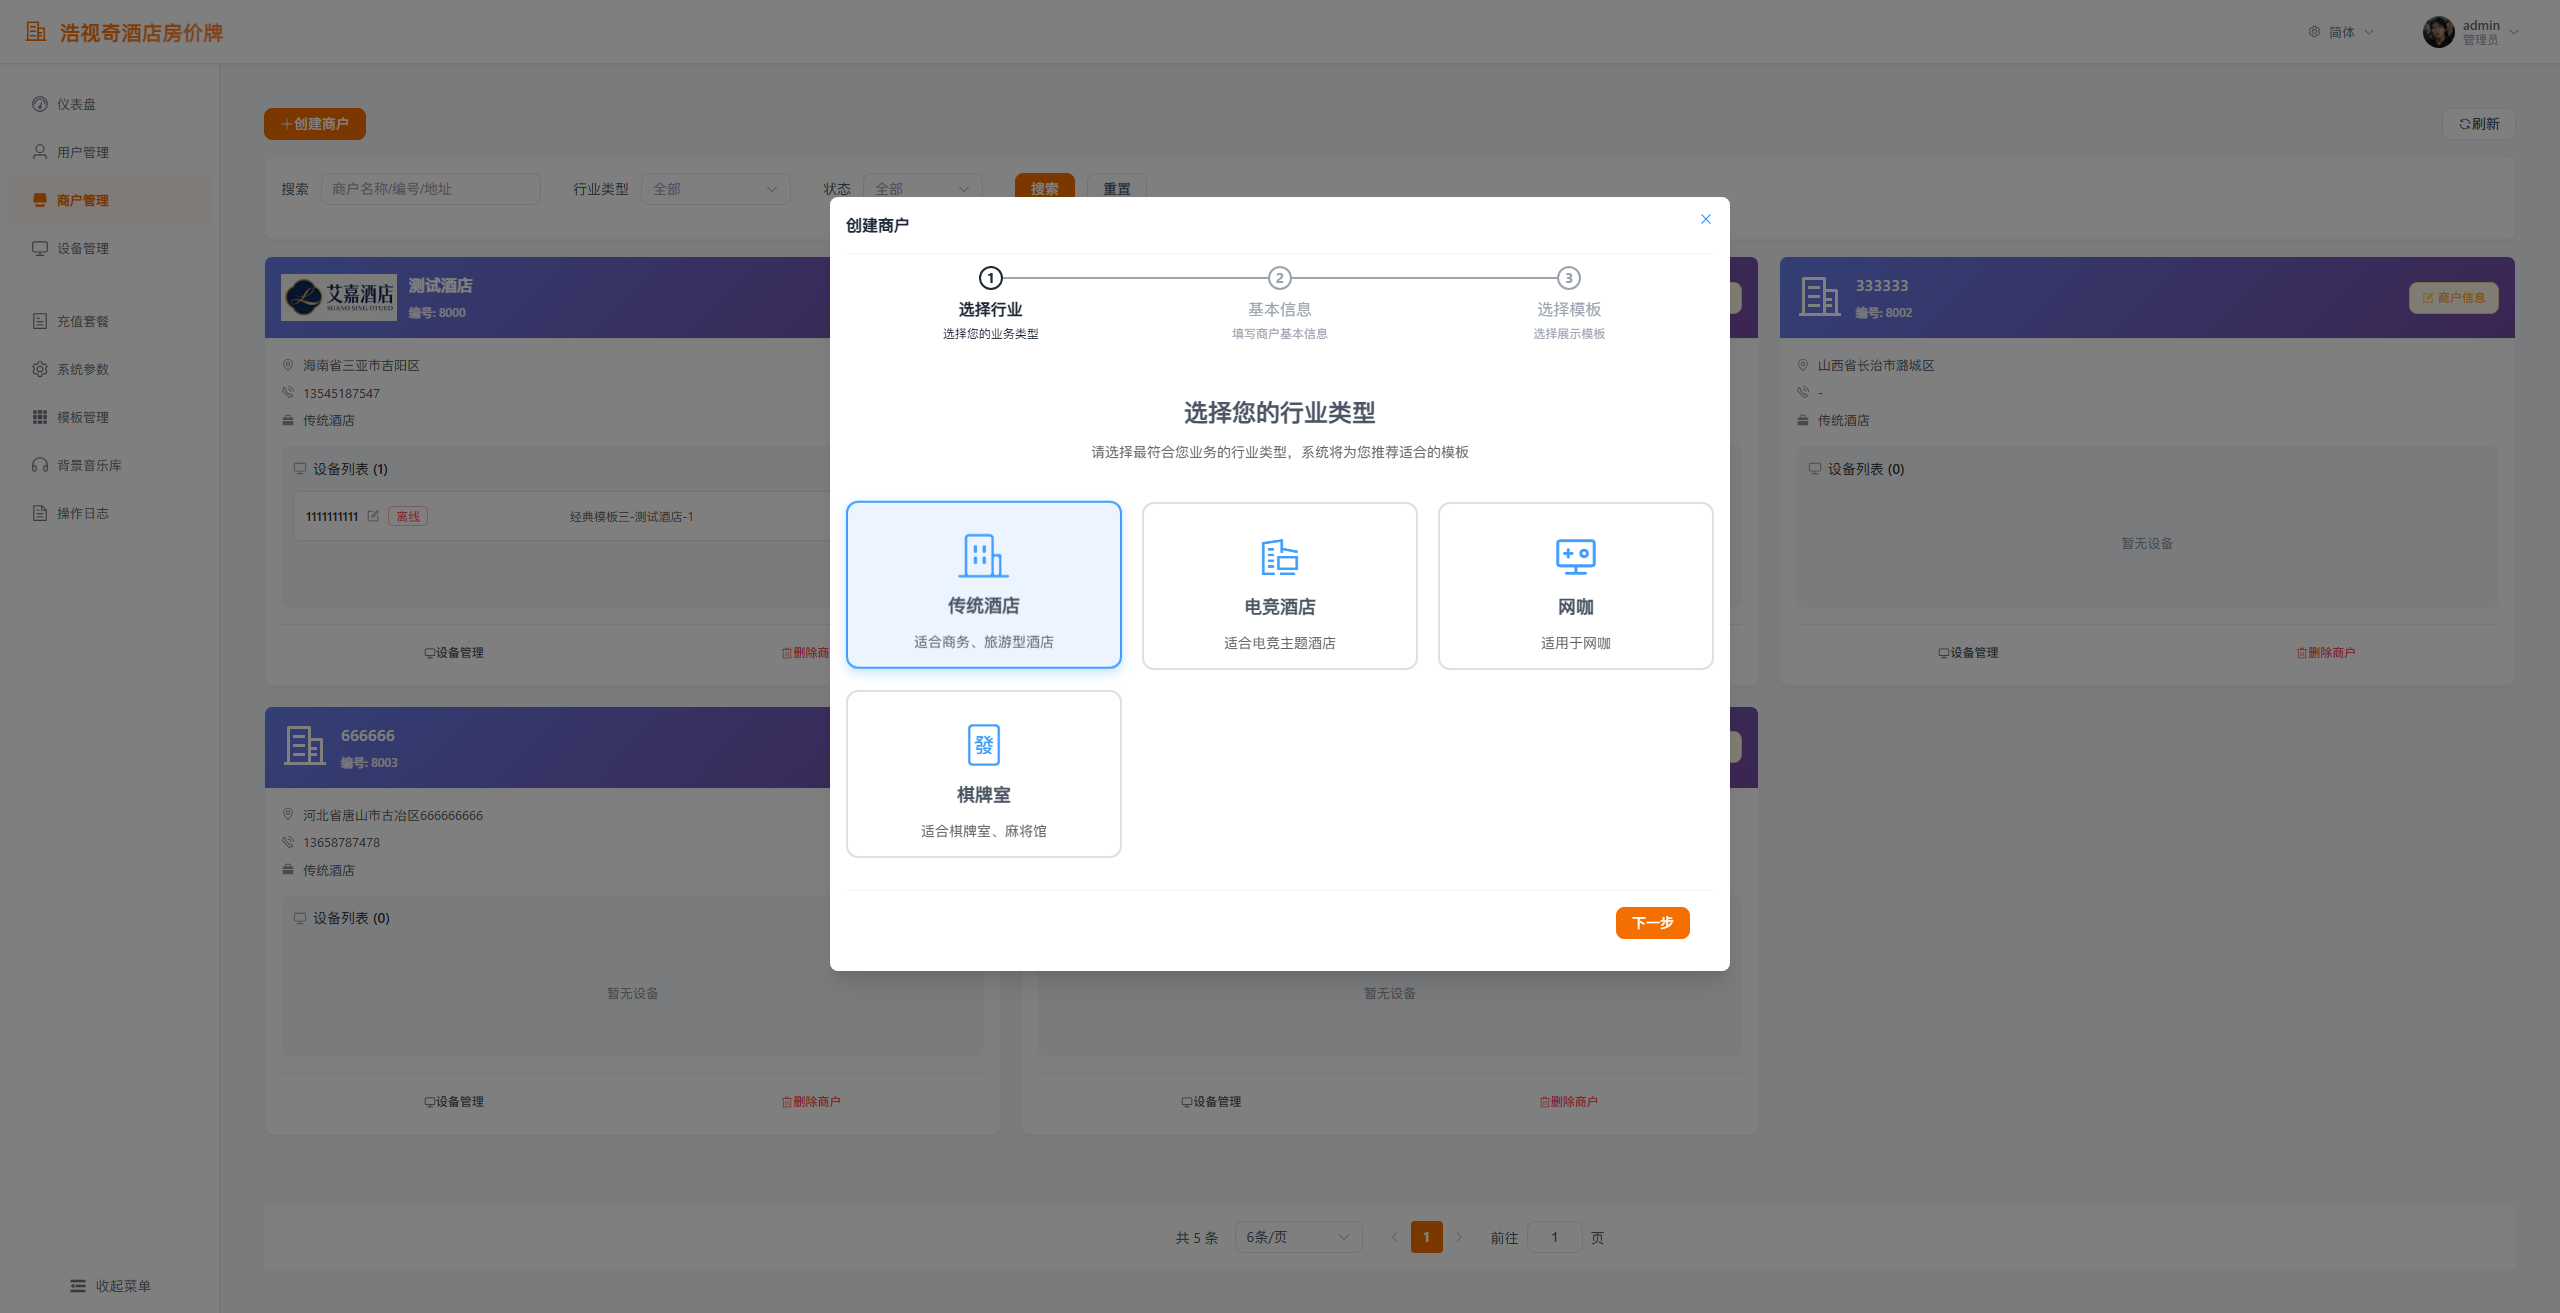2560x1313 pixels.
Task: Click the 666666 merchant building icon
Action: (x=304, y=746)
